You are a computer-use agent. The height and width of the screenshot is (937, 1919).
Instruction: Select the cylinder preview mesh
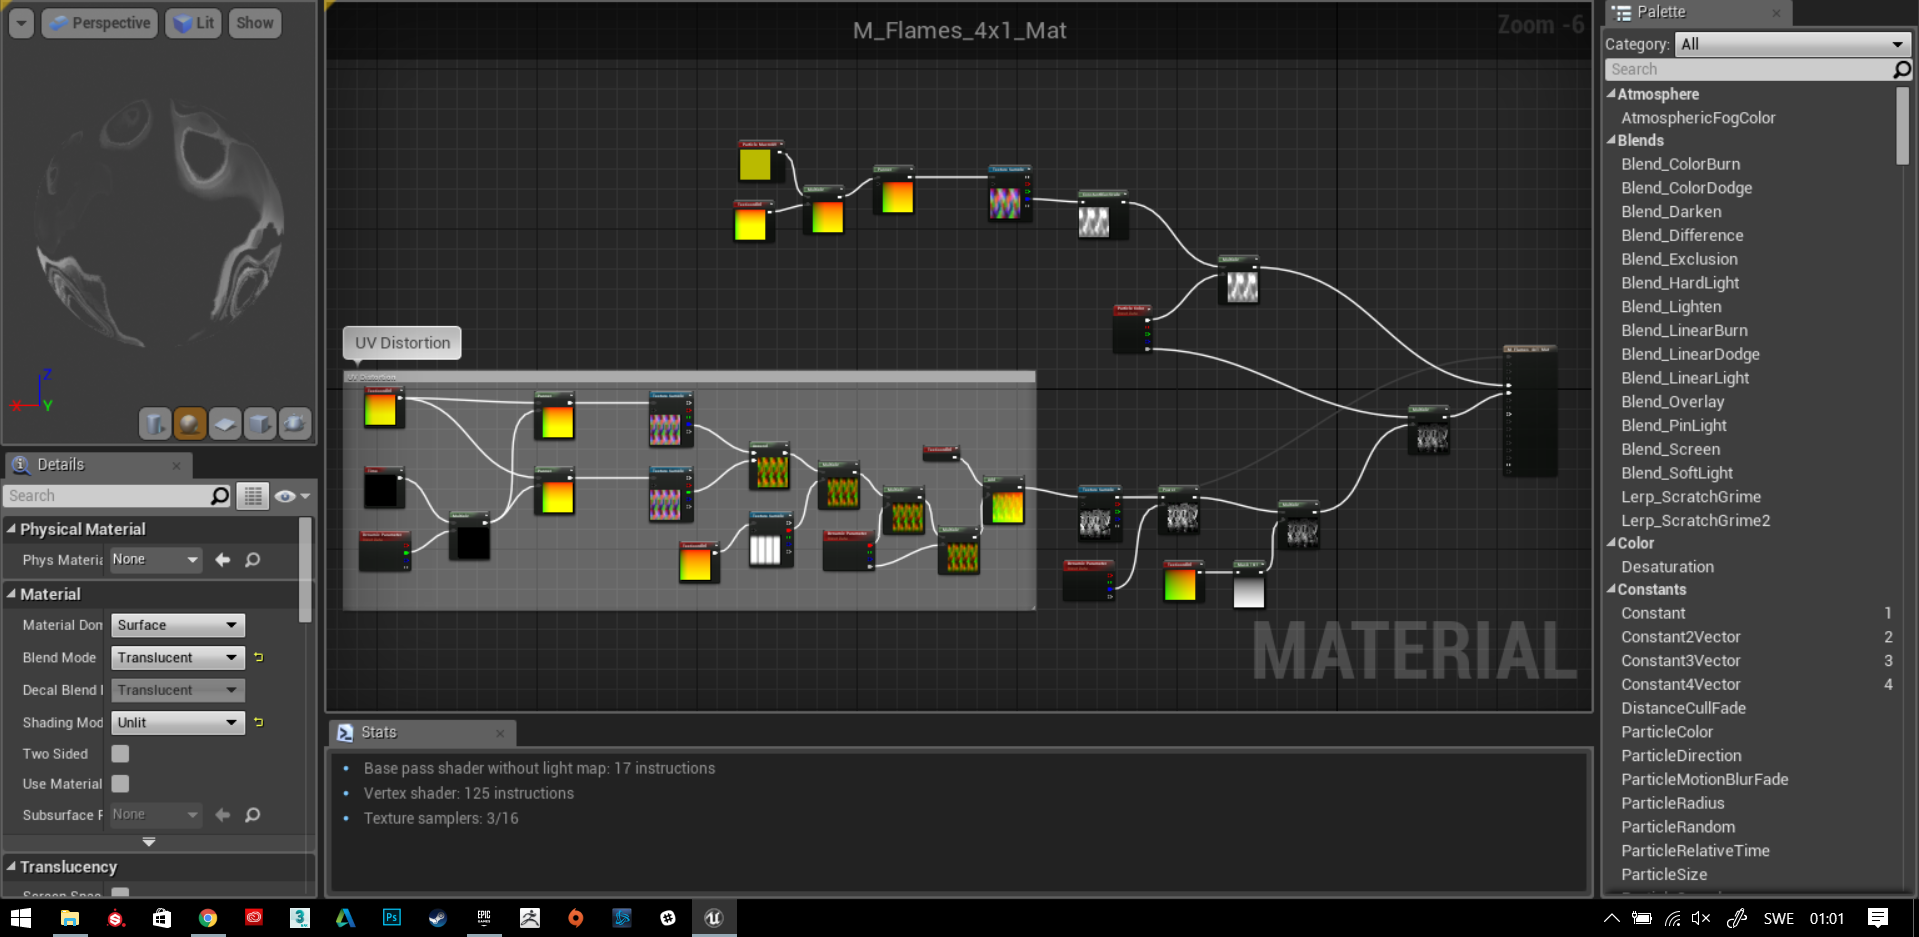pyautogui.click(x=155, y=424)
